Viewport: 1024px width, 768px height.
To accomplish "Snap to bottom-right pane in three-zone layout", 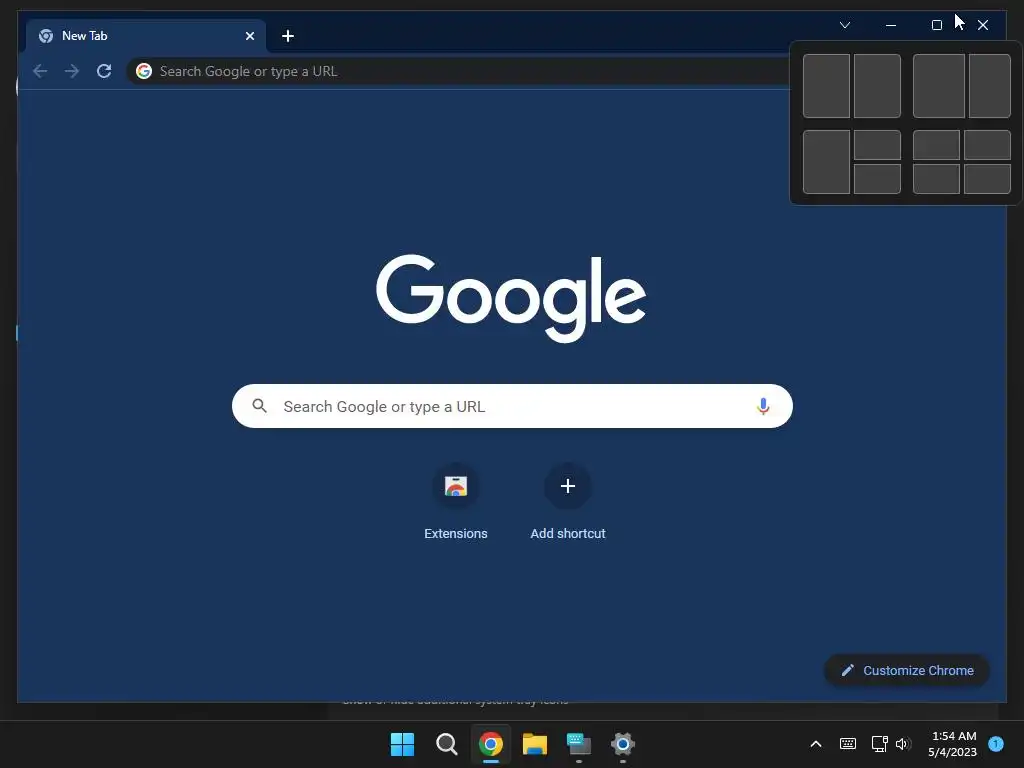I will [877, 179].
